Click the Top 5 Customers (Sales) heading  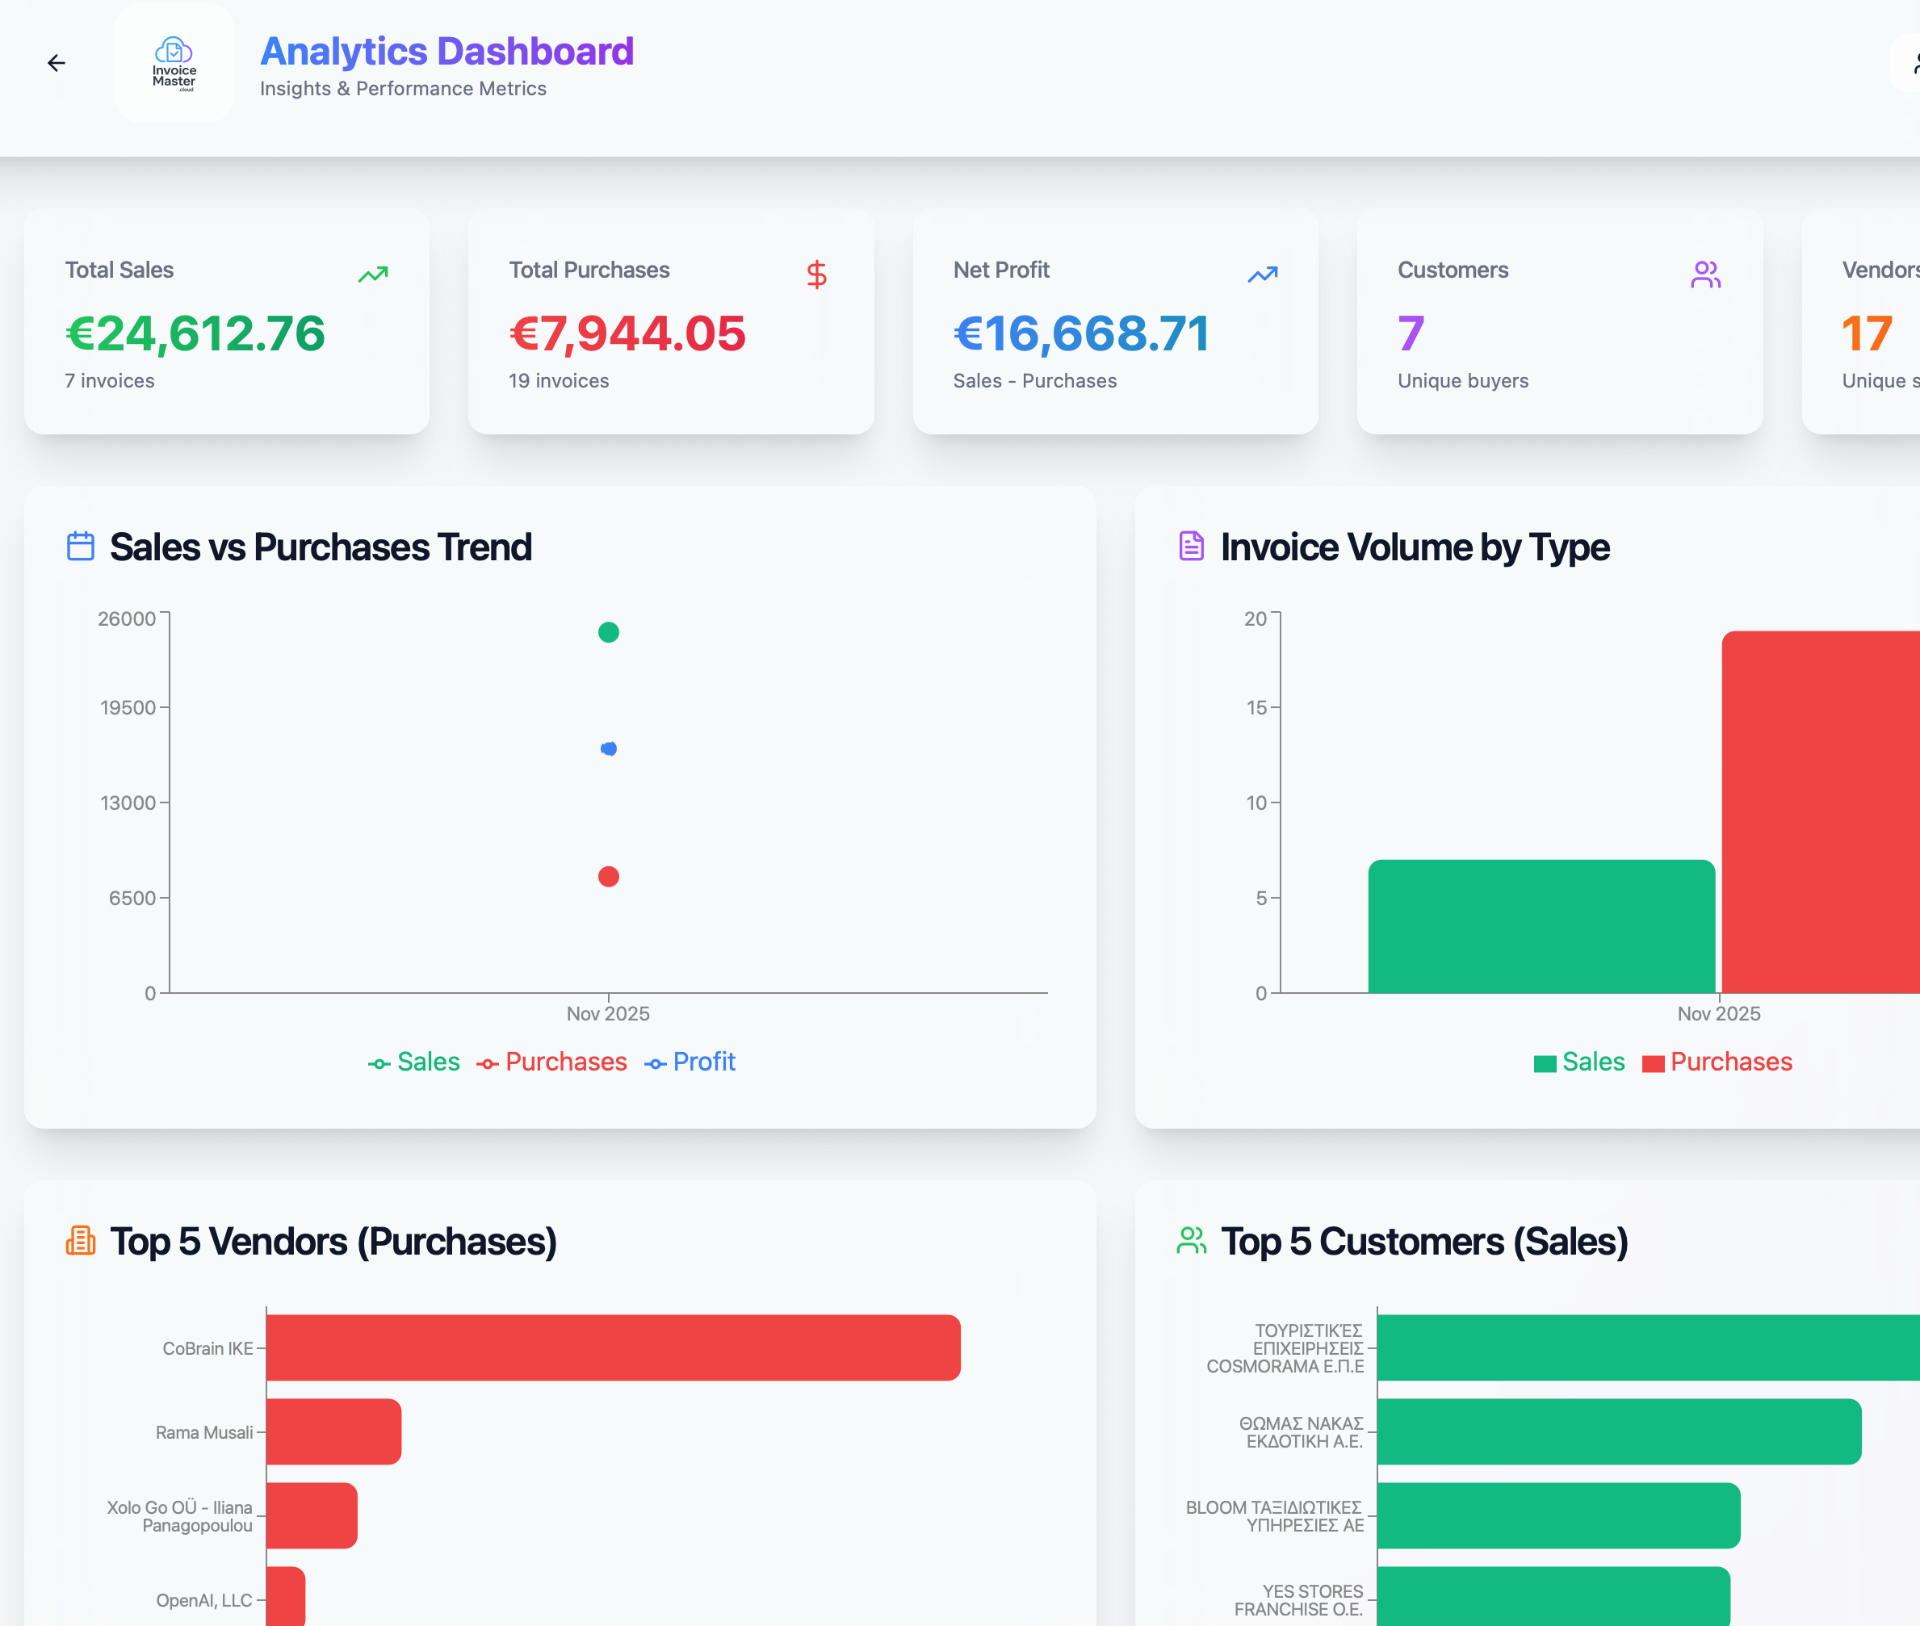[1424, 1241]
